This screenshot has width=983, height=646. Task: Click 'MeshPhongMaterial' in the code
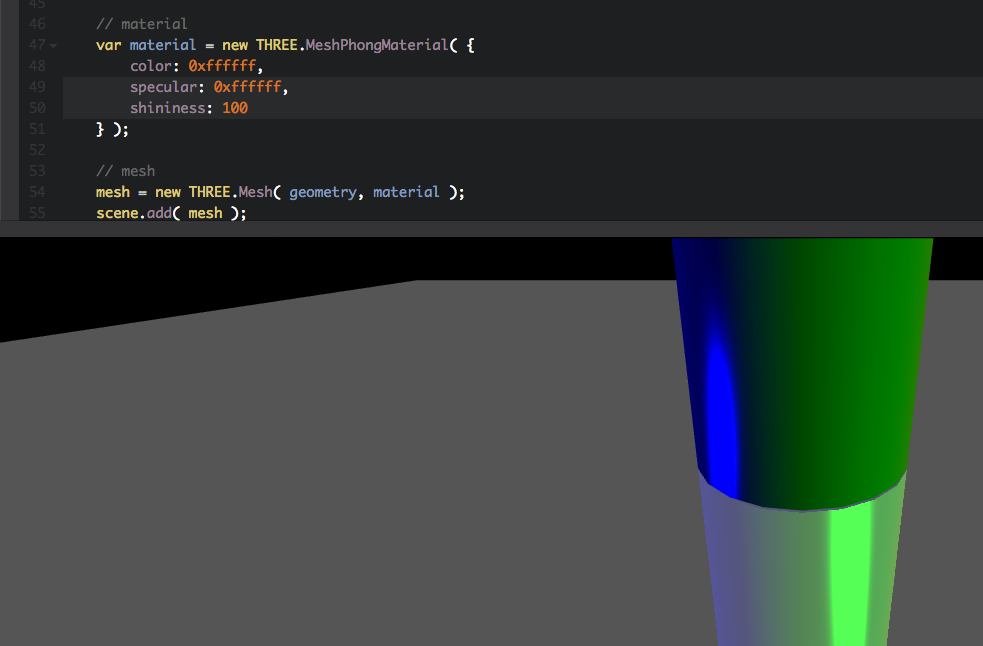point(377,45)
